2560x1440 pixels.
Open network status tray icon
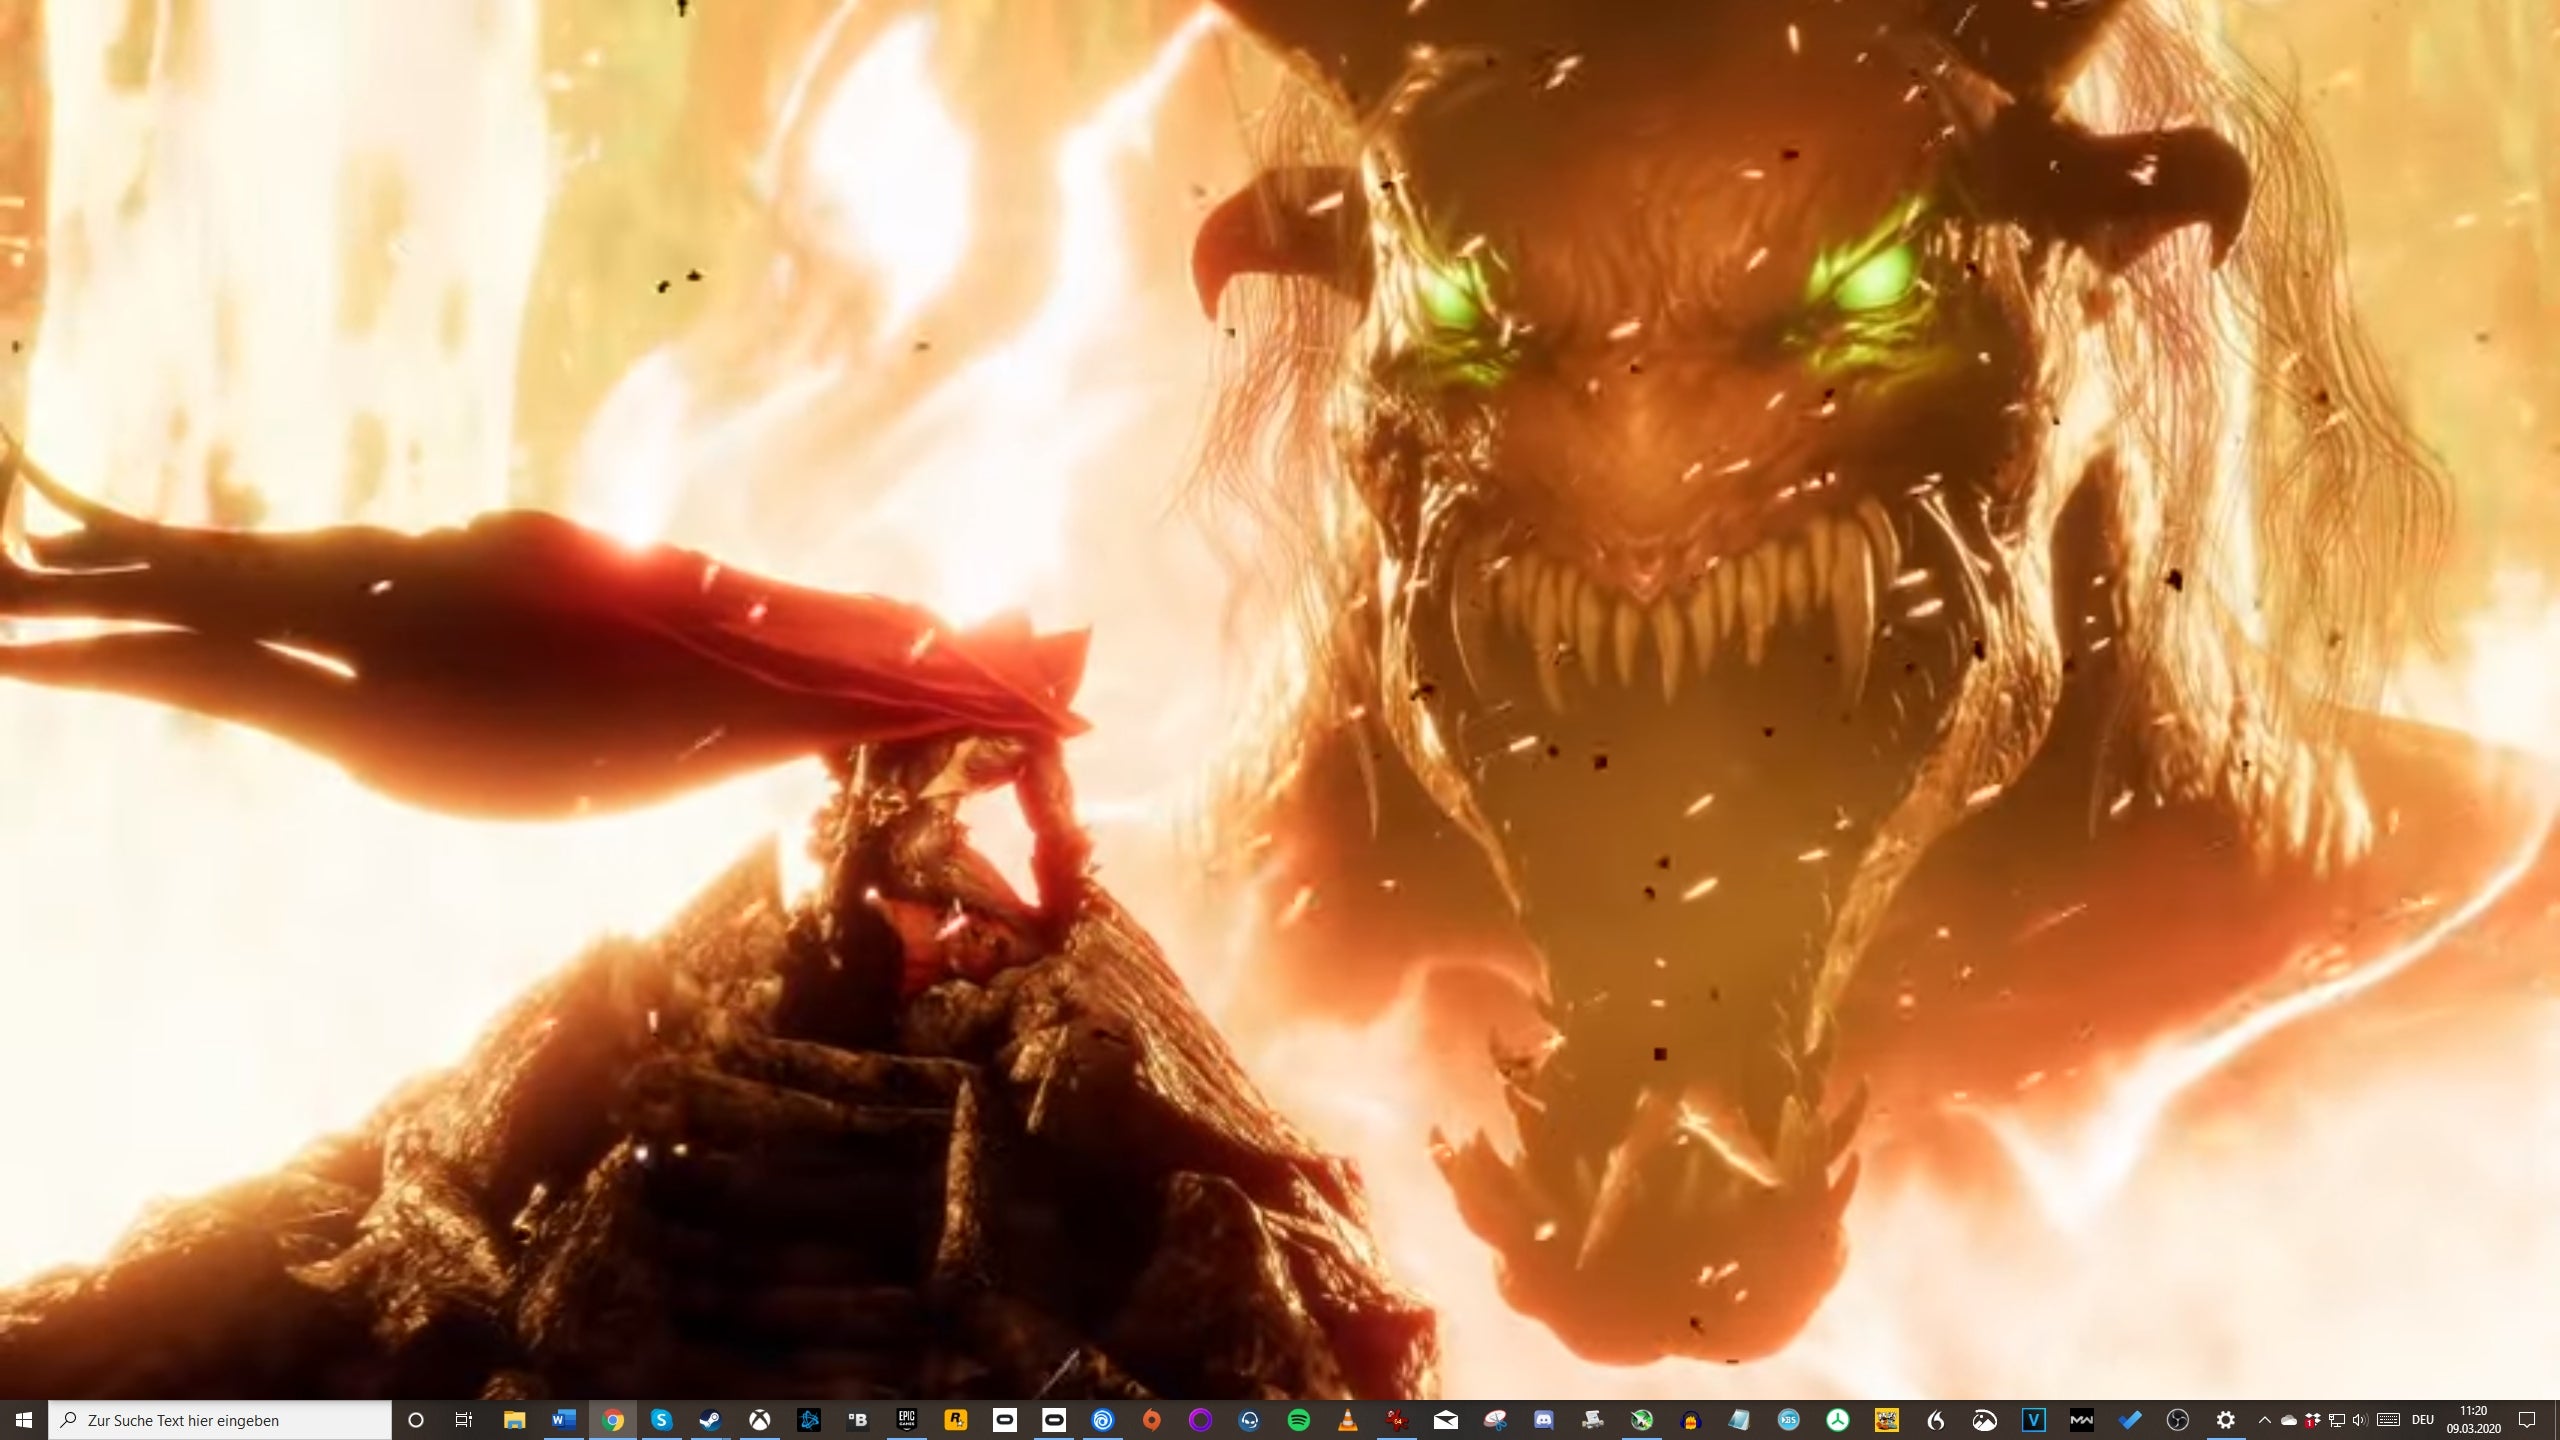pyautogui.click(x=2337, y=1420)
